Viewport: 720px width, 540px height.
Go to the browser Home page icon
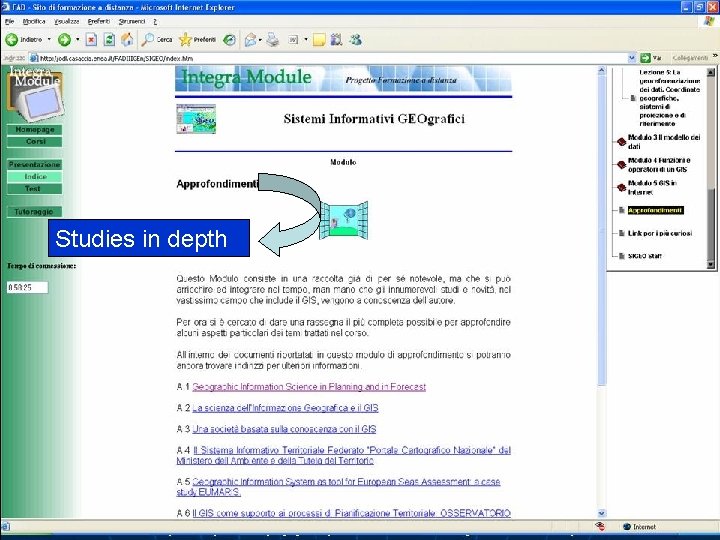click(x=127, y=40)
